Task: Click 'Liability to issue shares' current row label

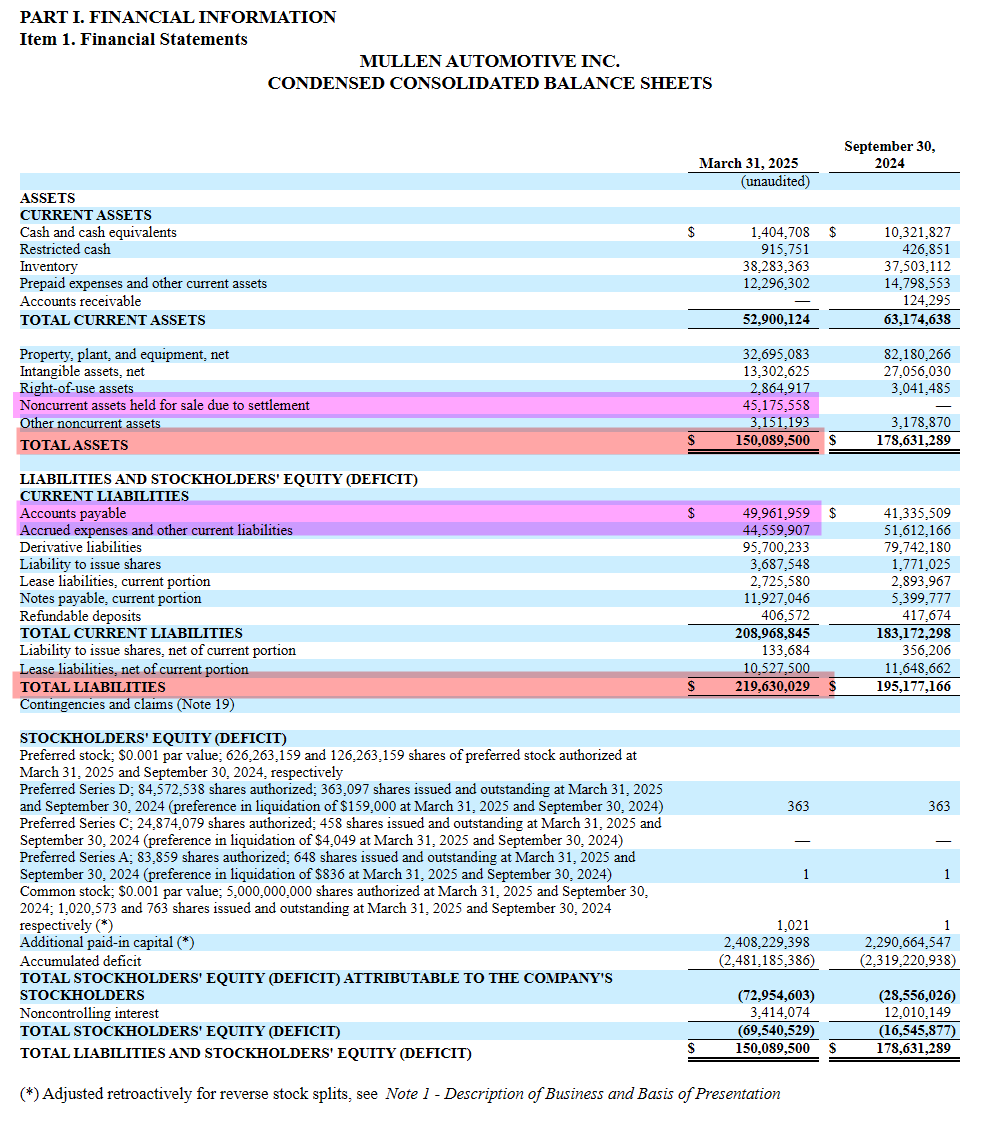Action: coord(90,565)
